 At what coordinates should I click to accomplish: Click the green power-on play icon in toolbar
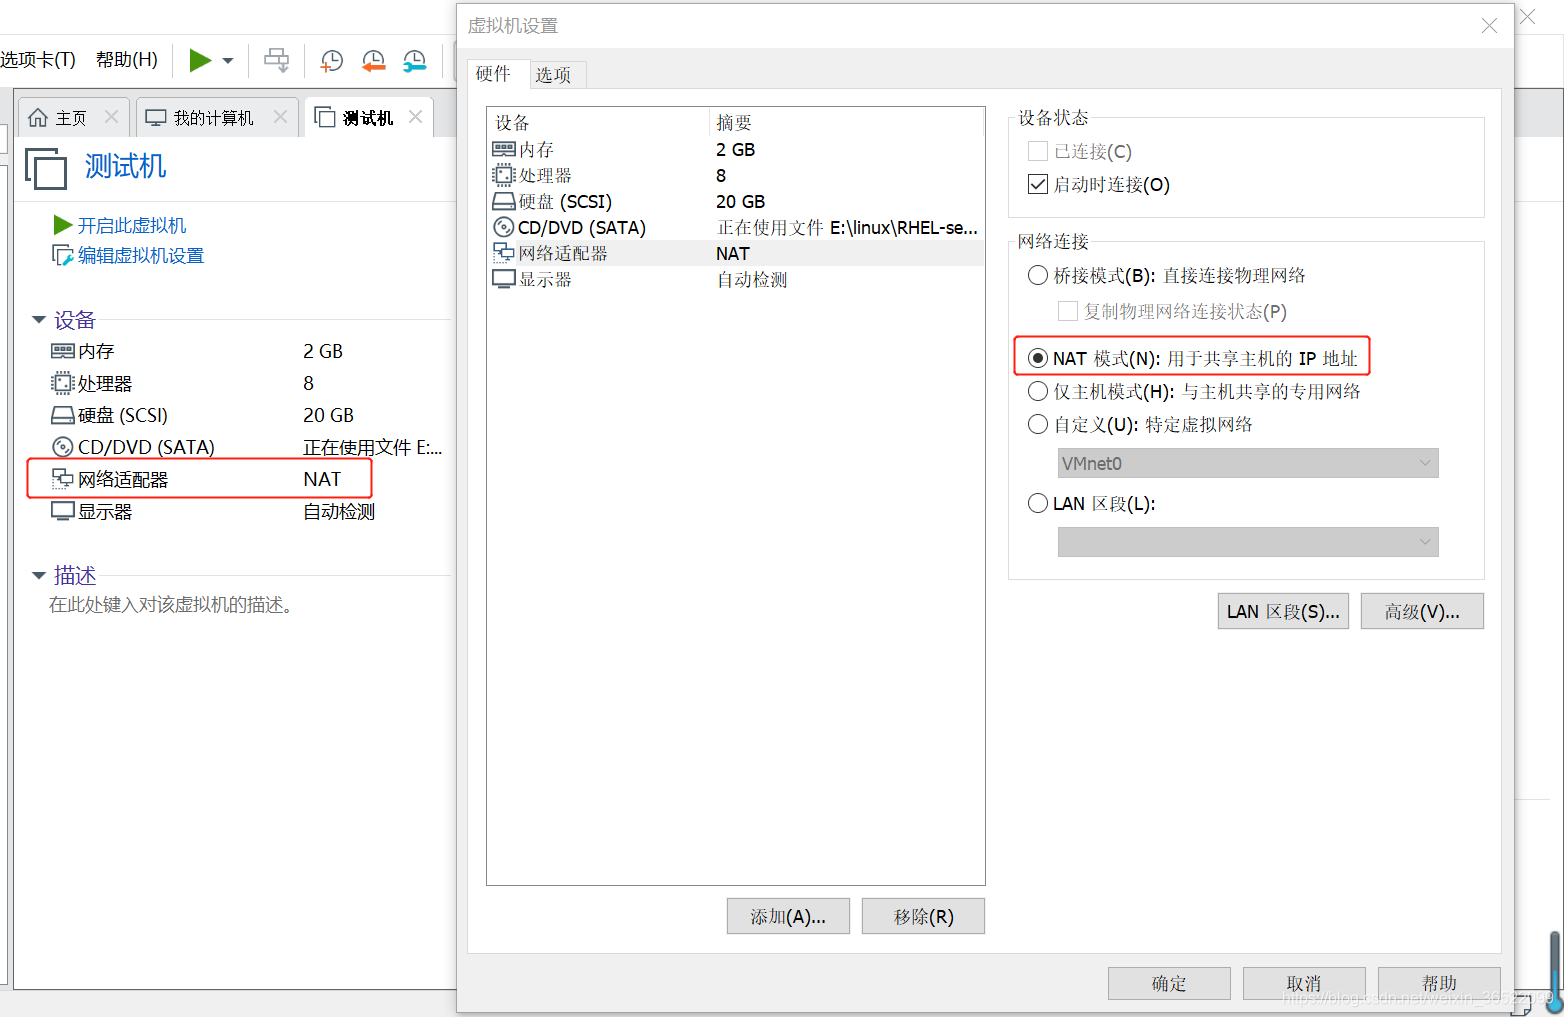[200, 60]
